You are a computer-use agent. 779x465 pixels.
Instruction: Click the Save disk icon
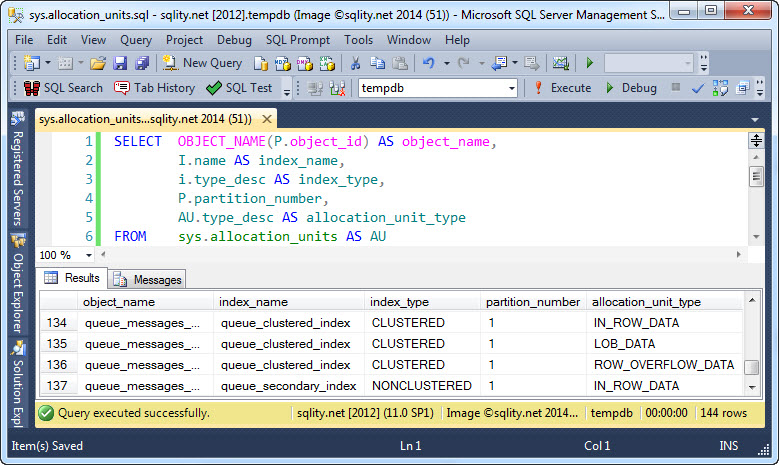coord(120,63)
